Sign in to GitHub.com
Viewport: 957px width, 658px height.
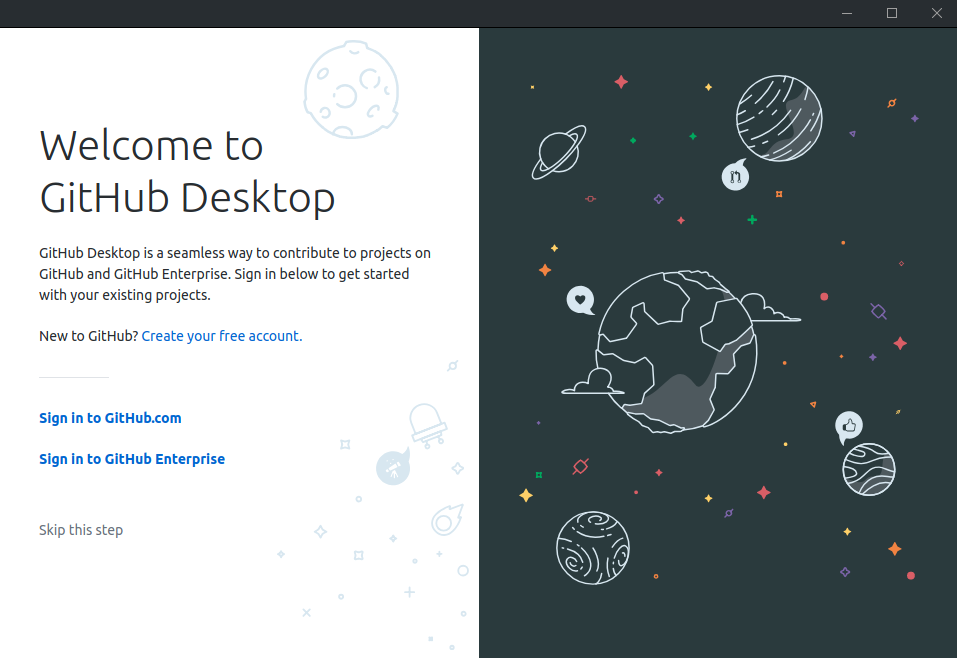(110, 418)
